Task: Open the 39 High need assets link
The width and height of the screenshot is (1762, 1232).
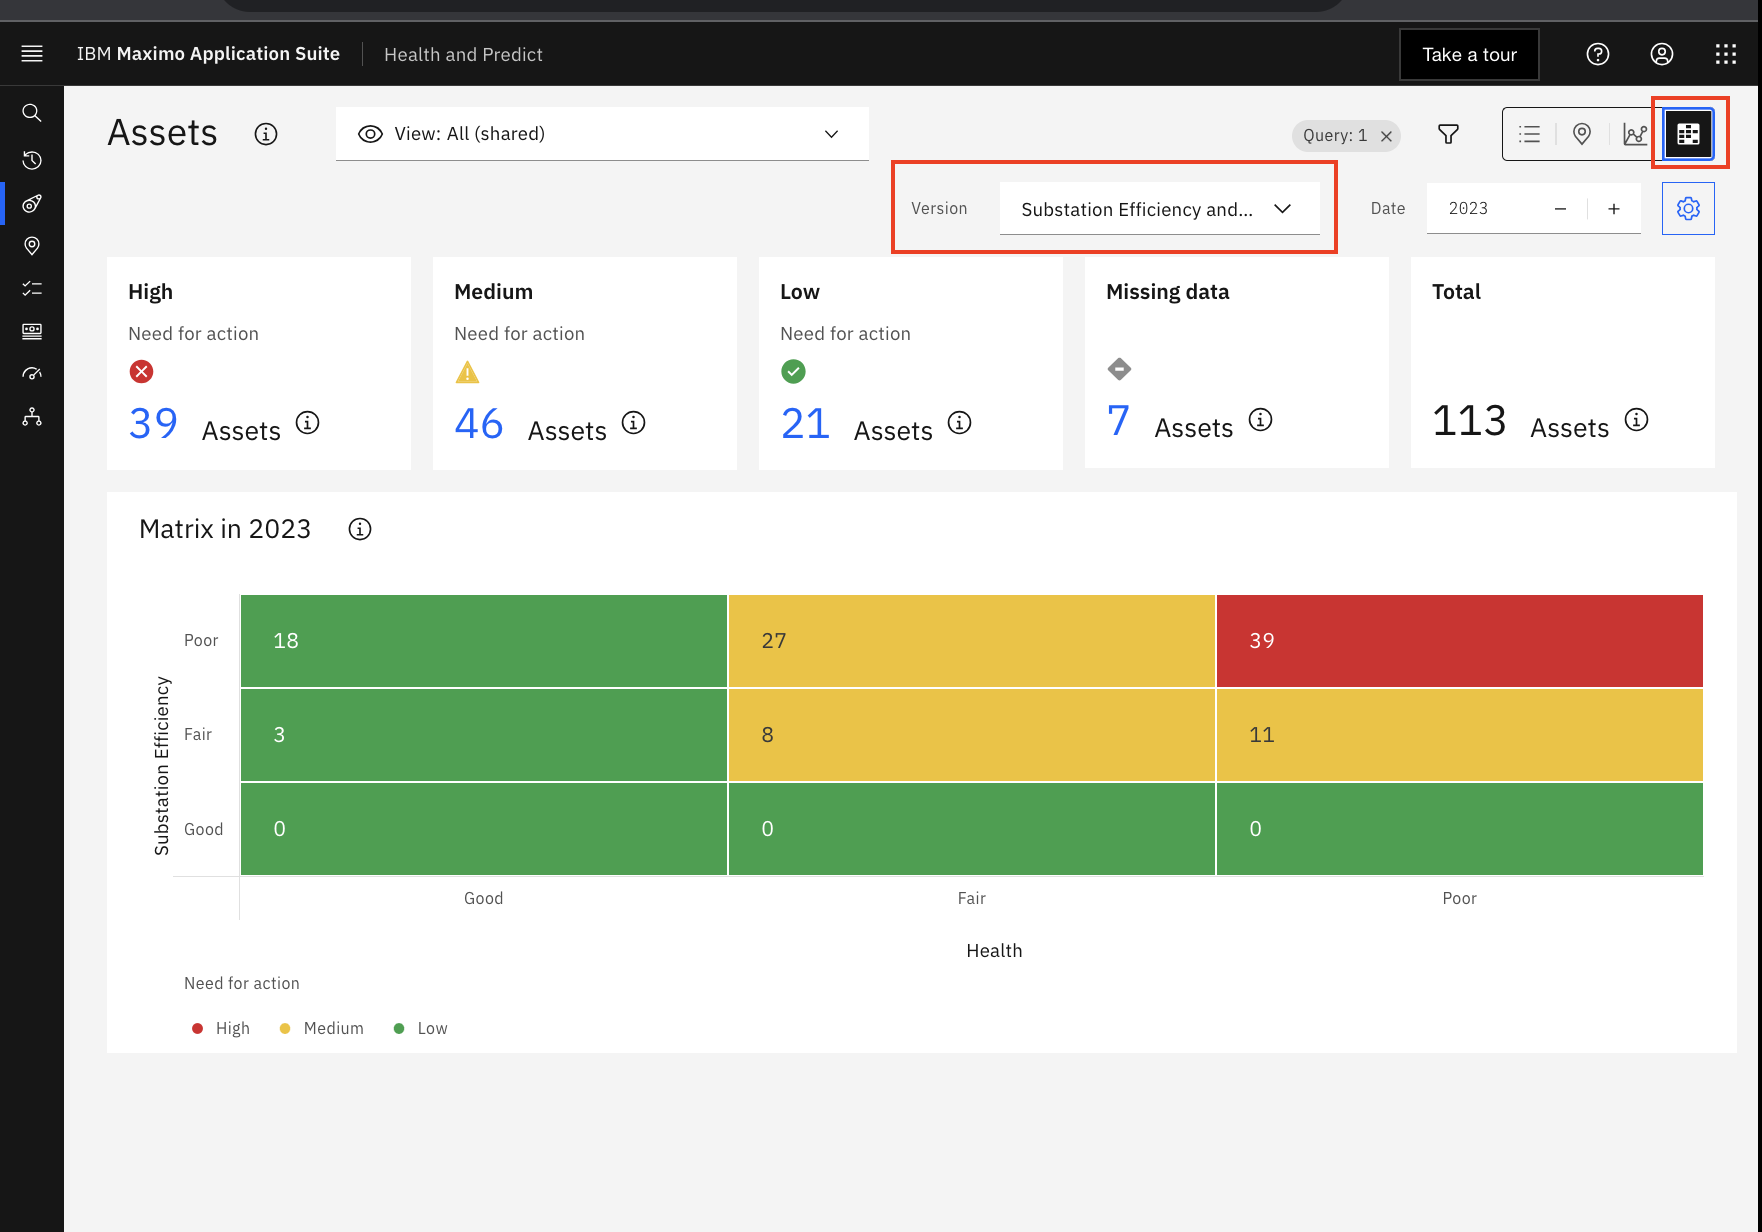Action: coord(153,424)
